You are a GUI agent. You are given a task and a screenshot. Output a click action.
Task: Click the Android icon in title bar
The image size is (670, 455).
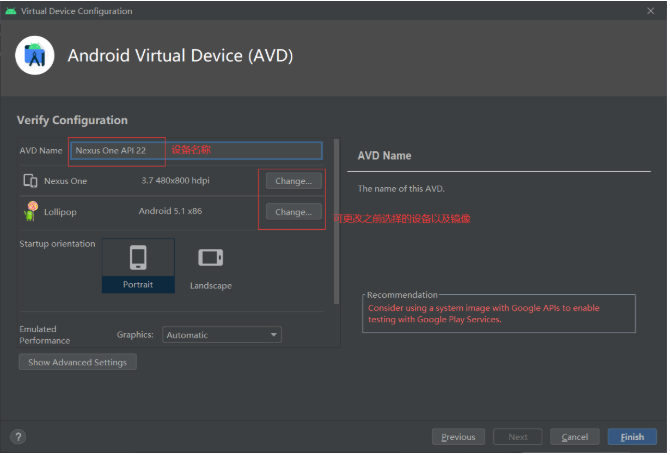click(11, 11)
